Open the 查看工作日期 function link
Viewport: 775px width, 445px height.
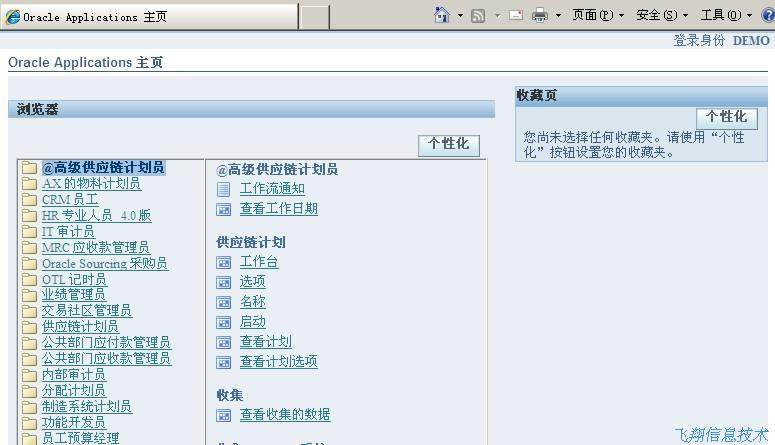click(279, 209)
